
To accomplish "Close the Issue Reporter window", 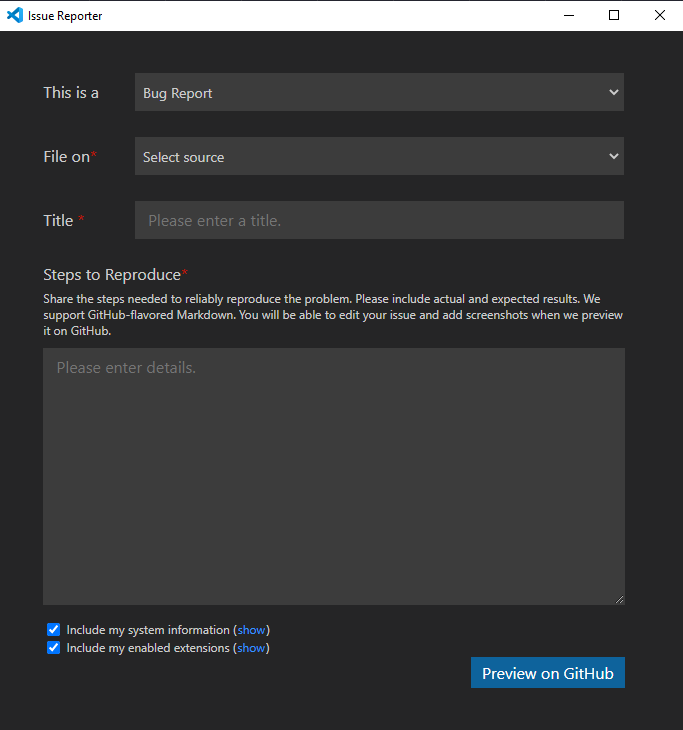I will click(x=660, y=15).
